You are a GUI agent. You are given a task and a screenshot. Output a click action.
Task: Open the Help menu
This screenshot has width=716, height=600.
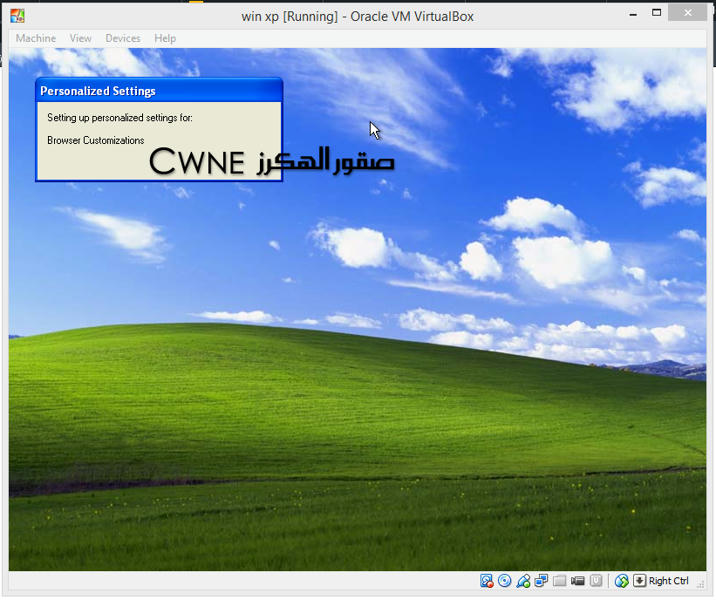tap(165, 38)
